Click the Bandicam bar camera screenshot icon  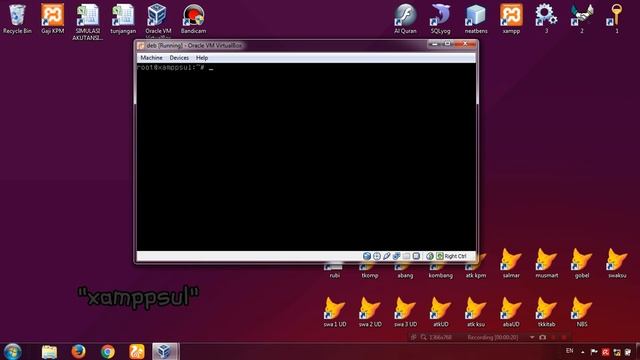pos(542,338)
